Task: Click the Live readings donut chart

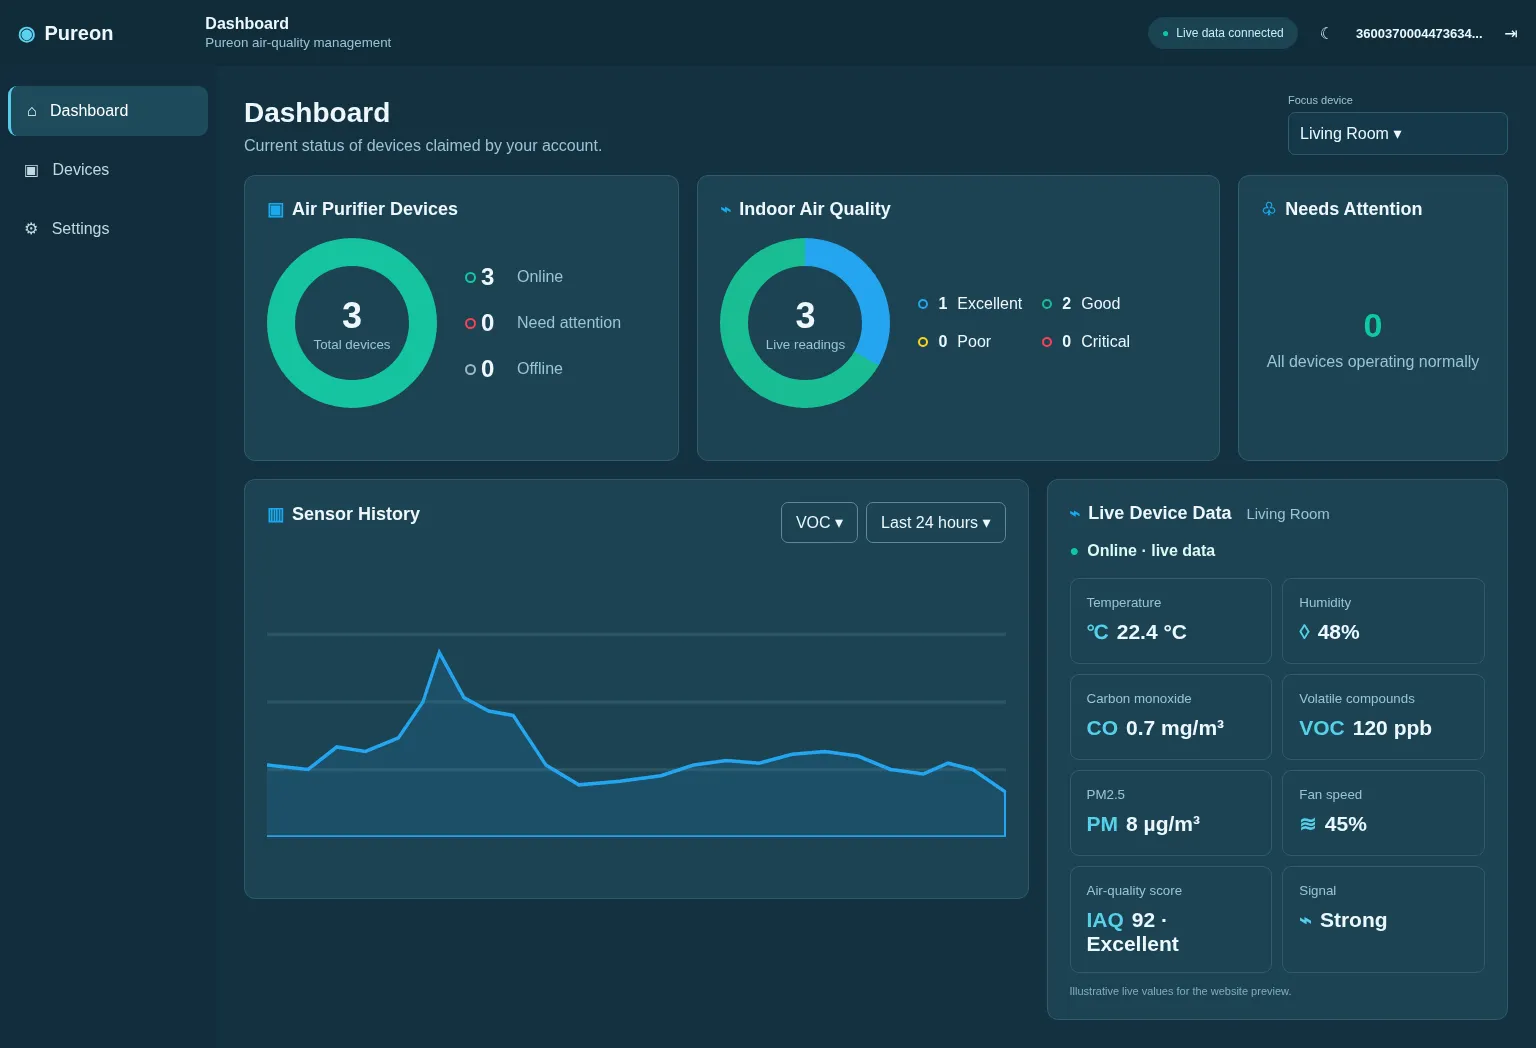Action: point(805,323)
